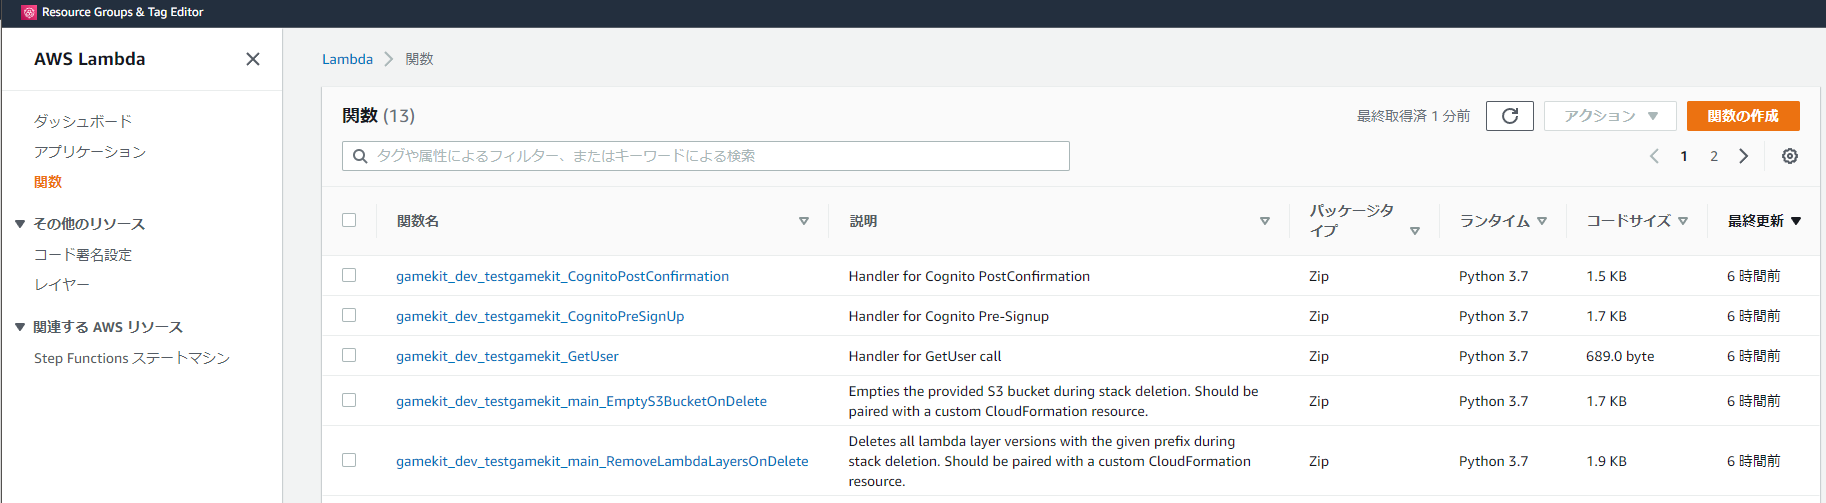Open コード署名設定 sidebar item

[x=83, y=255]
